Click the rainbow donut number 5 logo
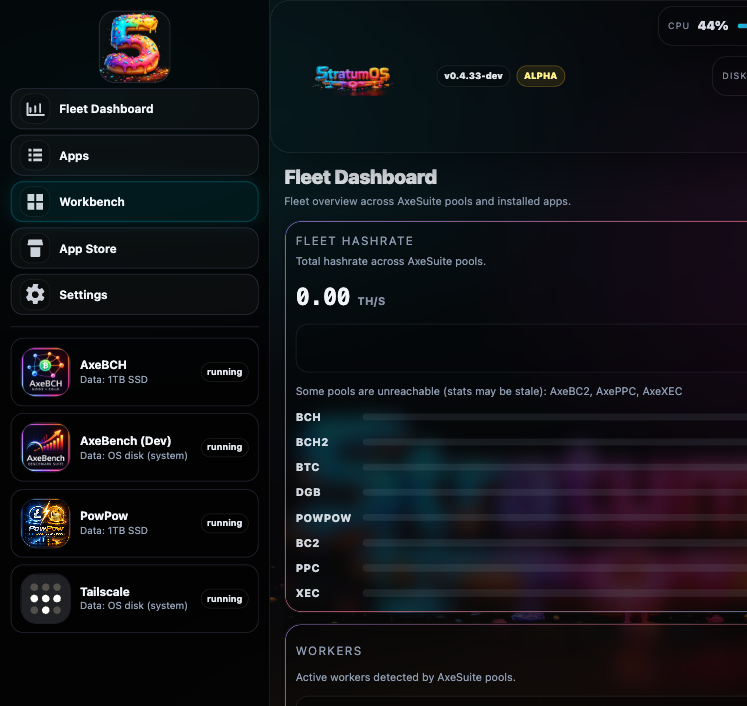 [x=135, y=47]
